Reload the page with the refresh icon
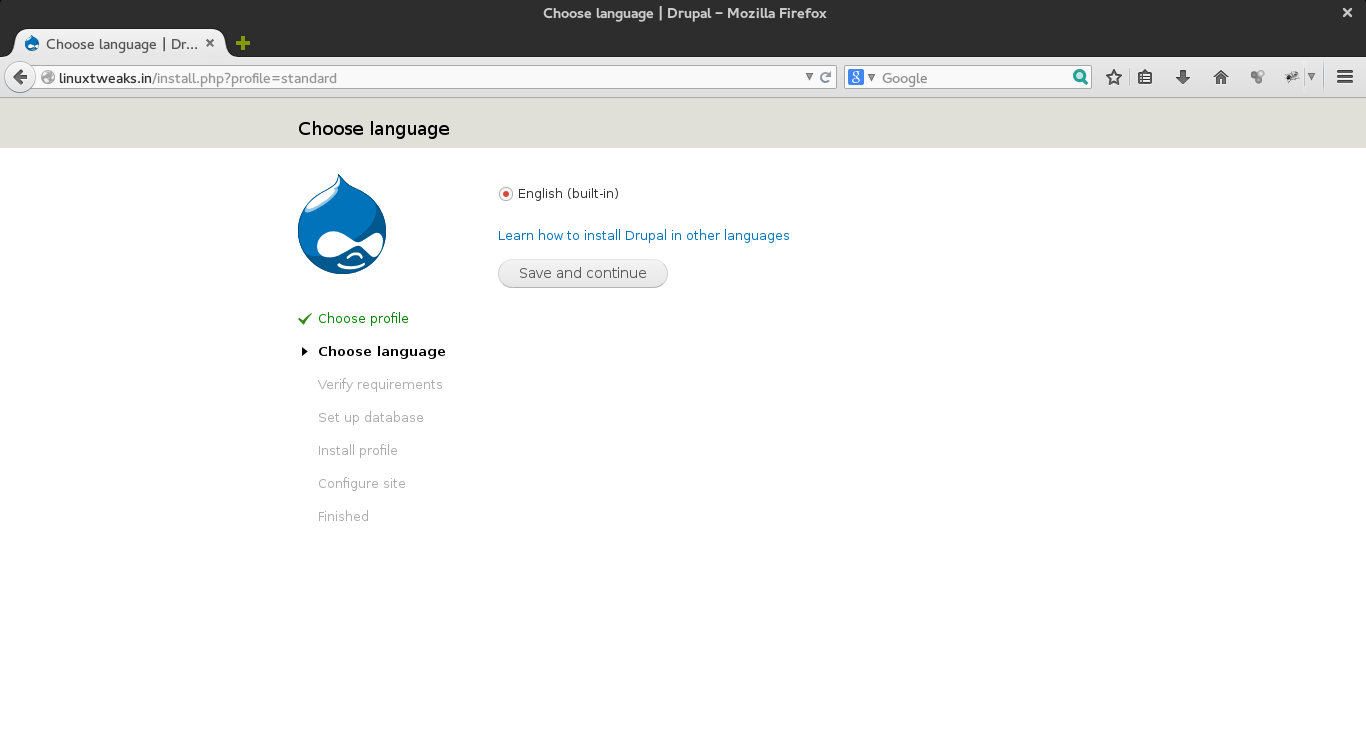The width and height of the screenshot is (1366, 739). [x=826, y=77]
